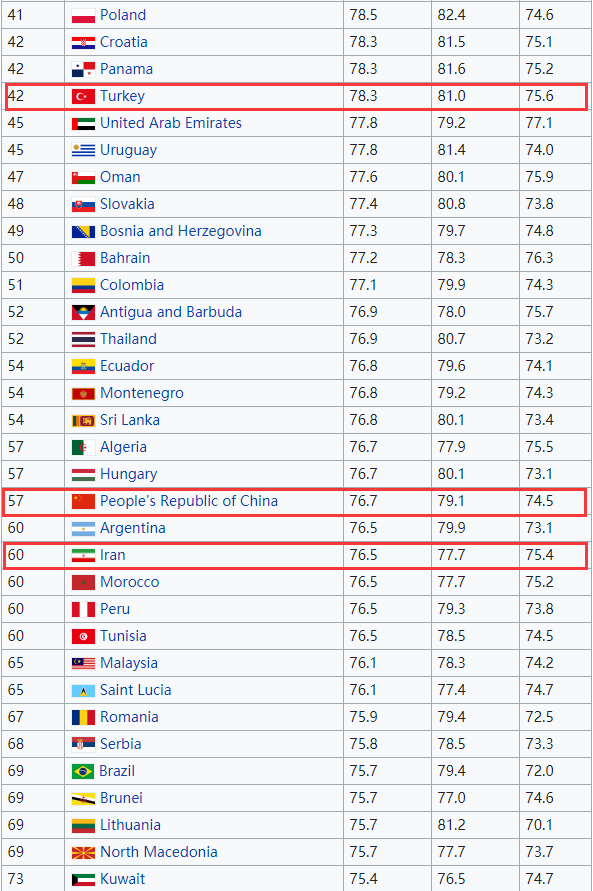Go to the Uruguay page link
The image size is (593, 891).
(x=128, y=150)
